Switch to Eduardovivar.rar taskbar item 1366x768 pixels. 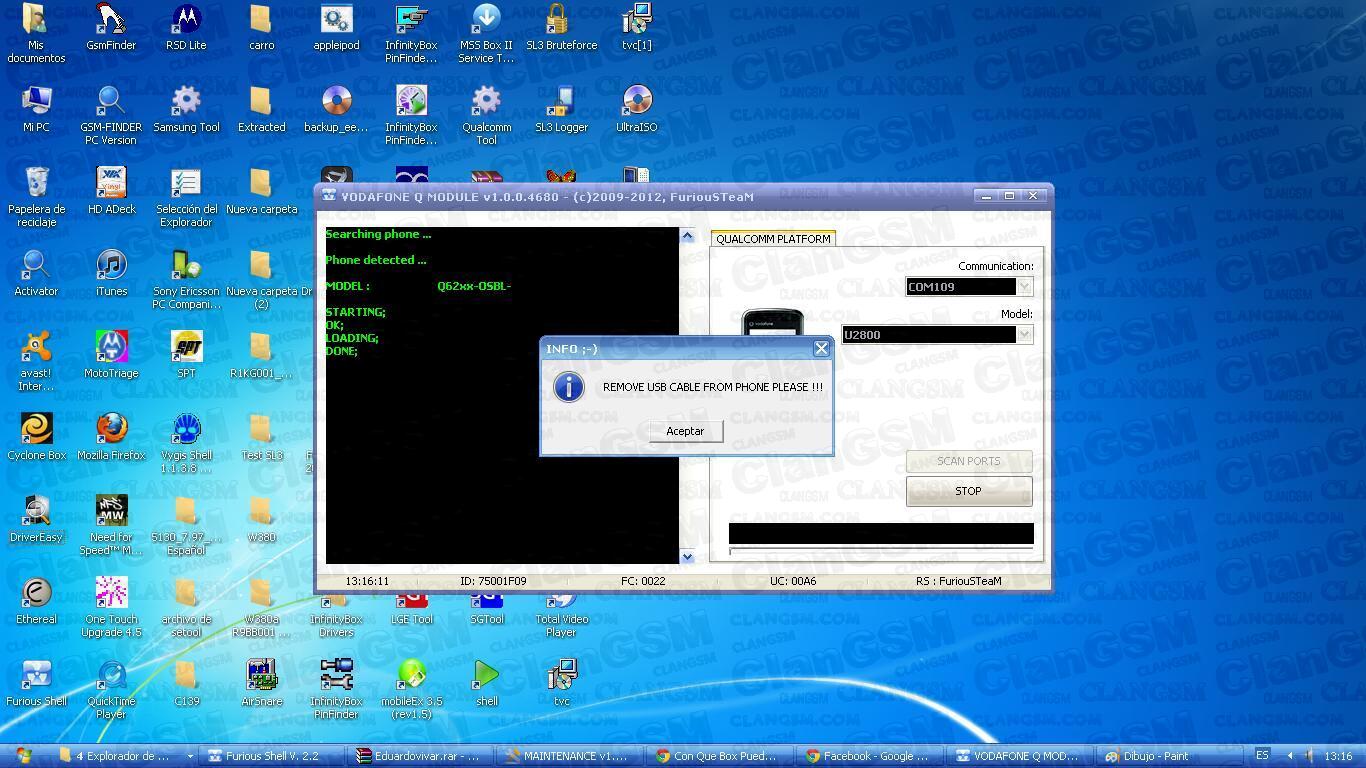pyautogui.click(x=421, y=756)
